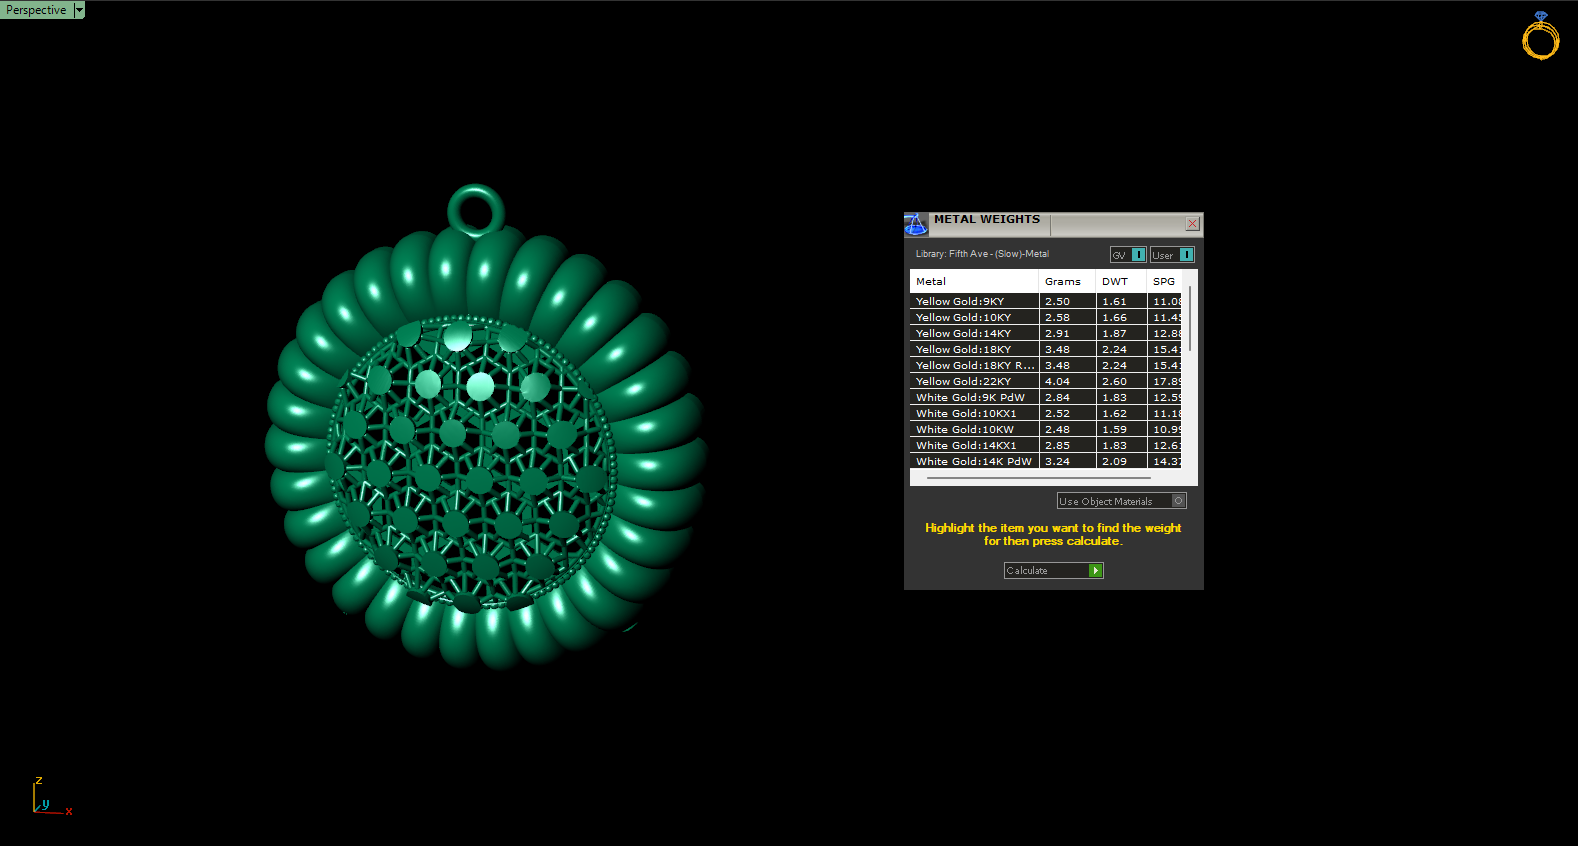
Task: Enable Use Object Materials option
Action: coord(1178,501)
